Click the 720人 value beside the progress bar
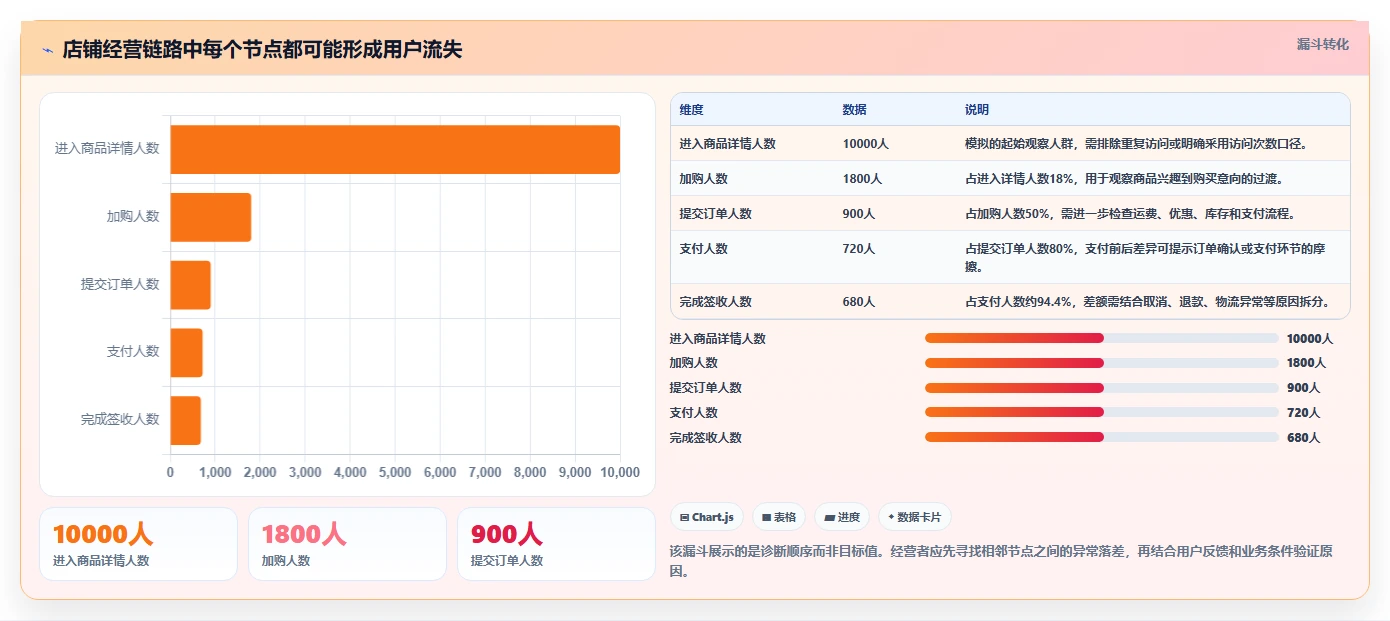Viewport: 1390px width, 621px height. [x=1303, y=413]
